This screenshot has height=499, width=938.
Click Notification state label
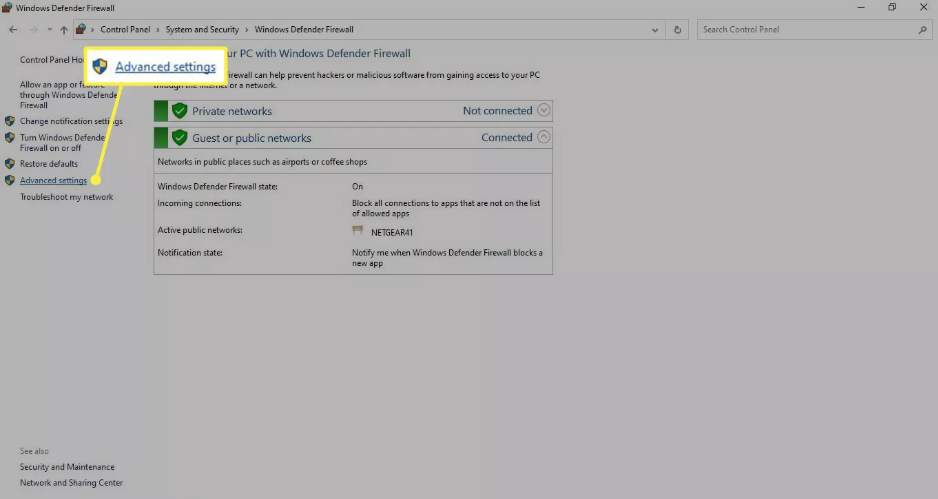pyautogui.click(x=190, y=252)
